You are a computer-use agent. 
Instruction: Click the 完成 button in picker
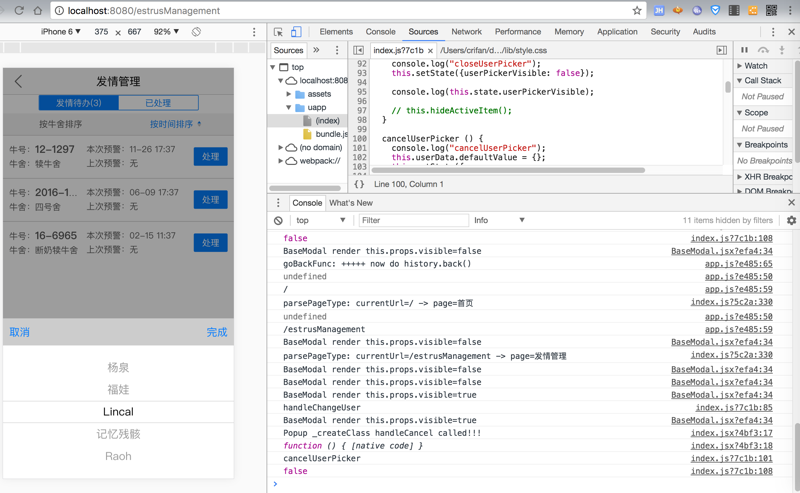click(x=216, y=332)
